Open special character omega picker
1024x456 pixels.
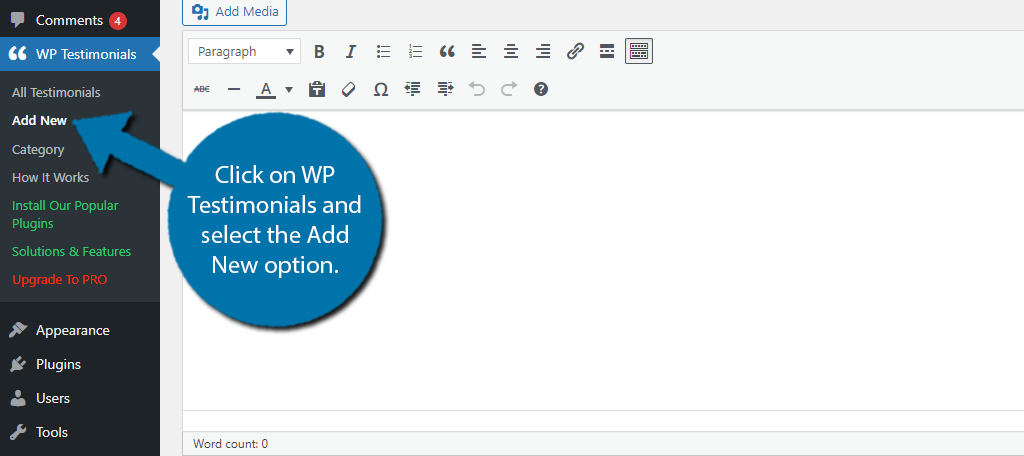381,90
